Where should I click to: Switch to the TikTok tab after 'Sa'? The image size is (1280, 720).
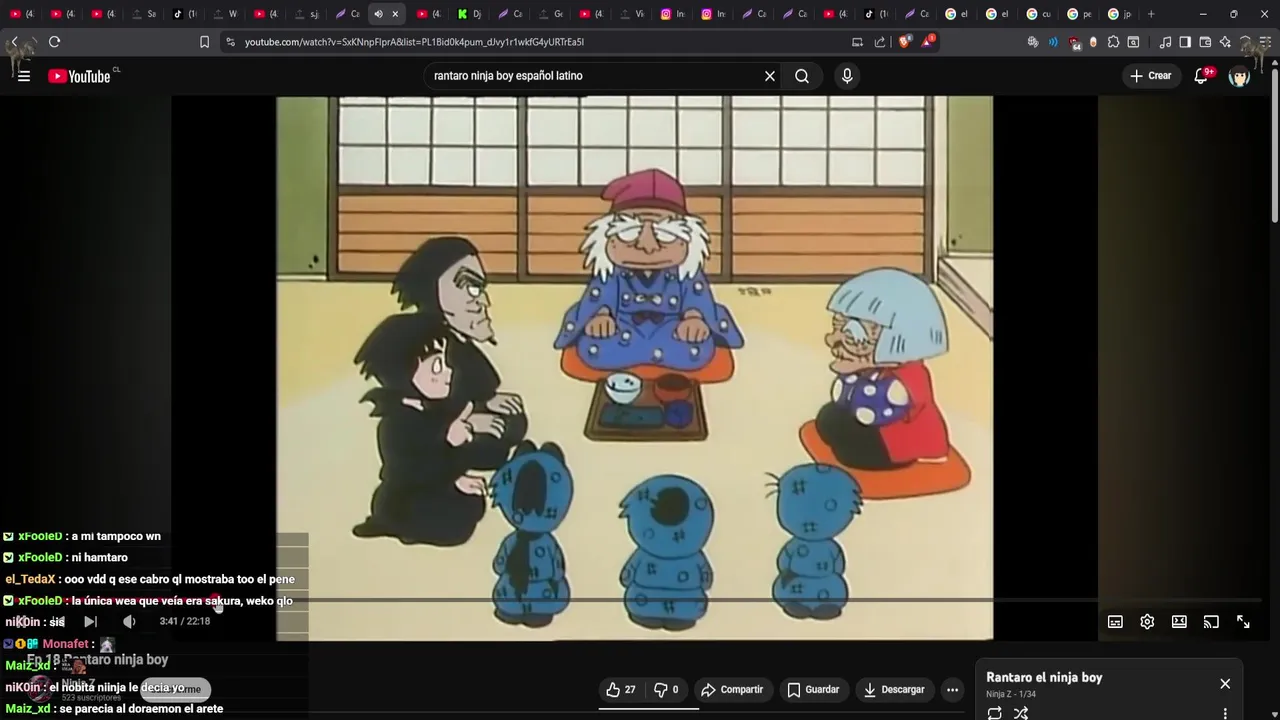pos(186,14)
